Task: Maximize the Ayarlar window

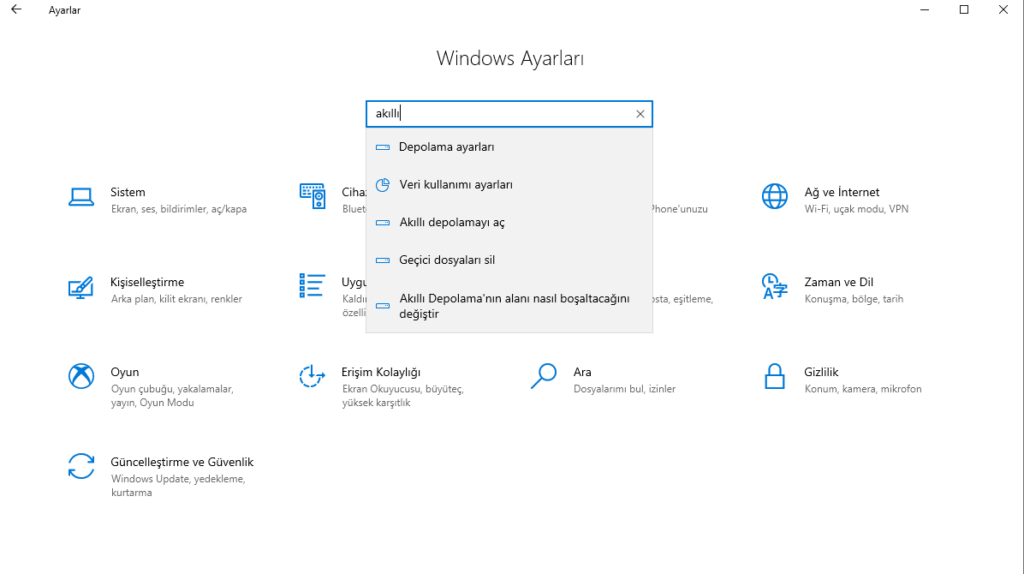Action: click(964, 10)
